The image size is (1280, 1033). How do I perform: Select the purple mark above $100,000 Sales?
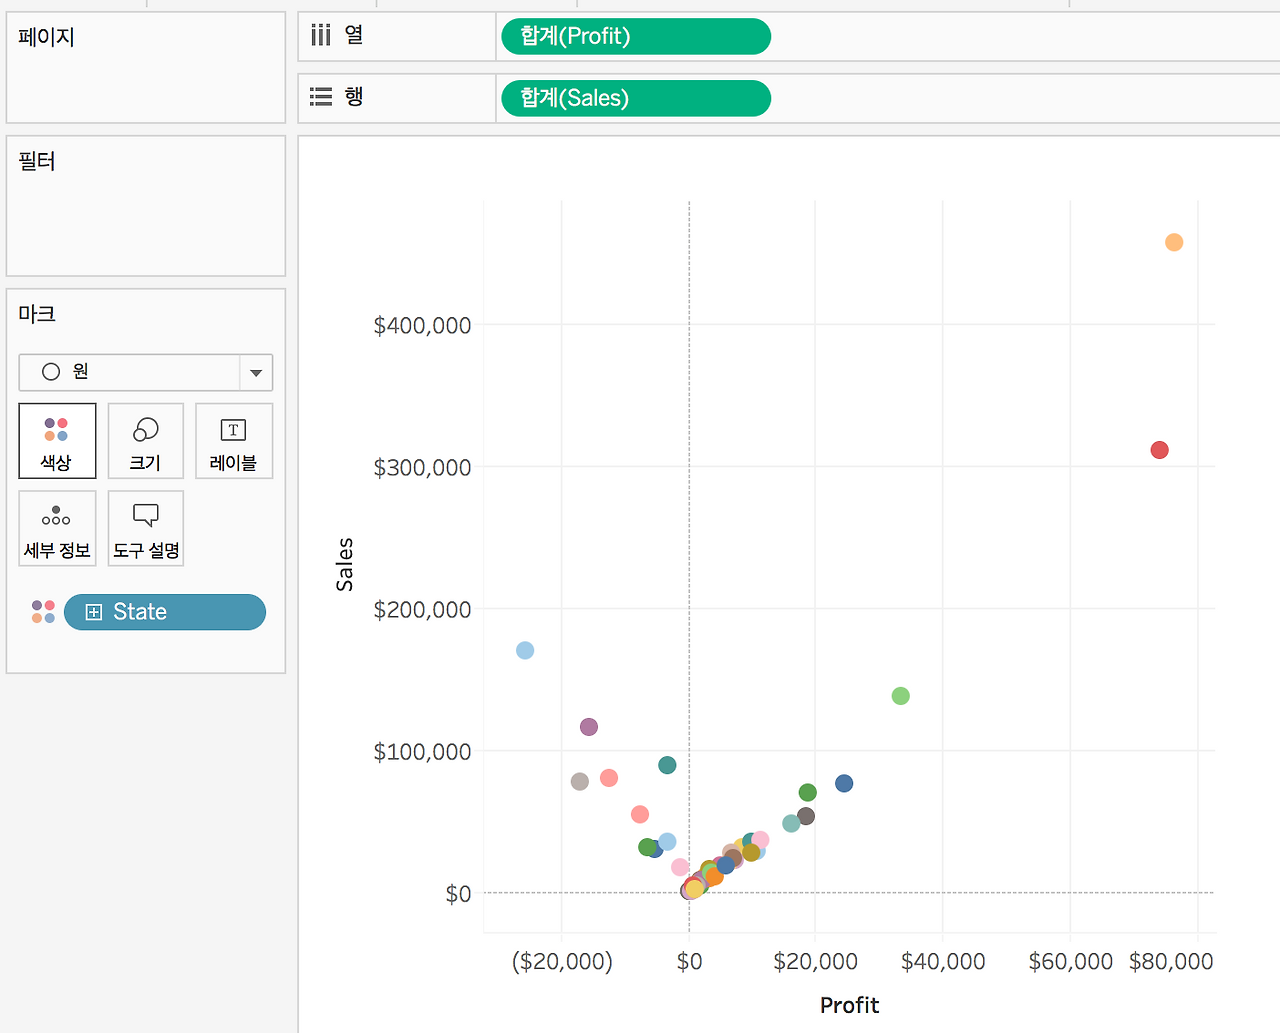coord(589,727)
